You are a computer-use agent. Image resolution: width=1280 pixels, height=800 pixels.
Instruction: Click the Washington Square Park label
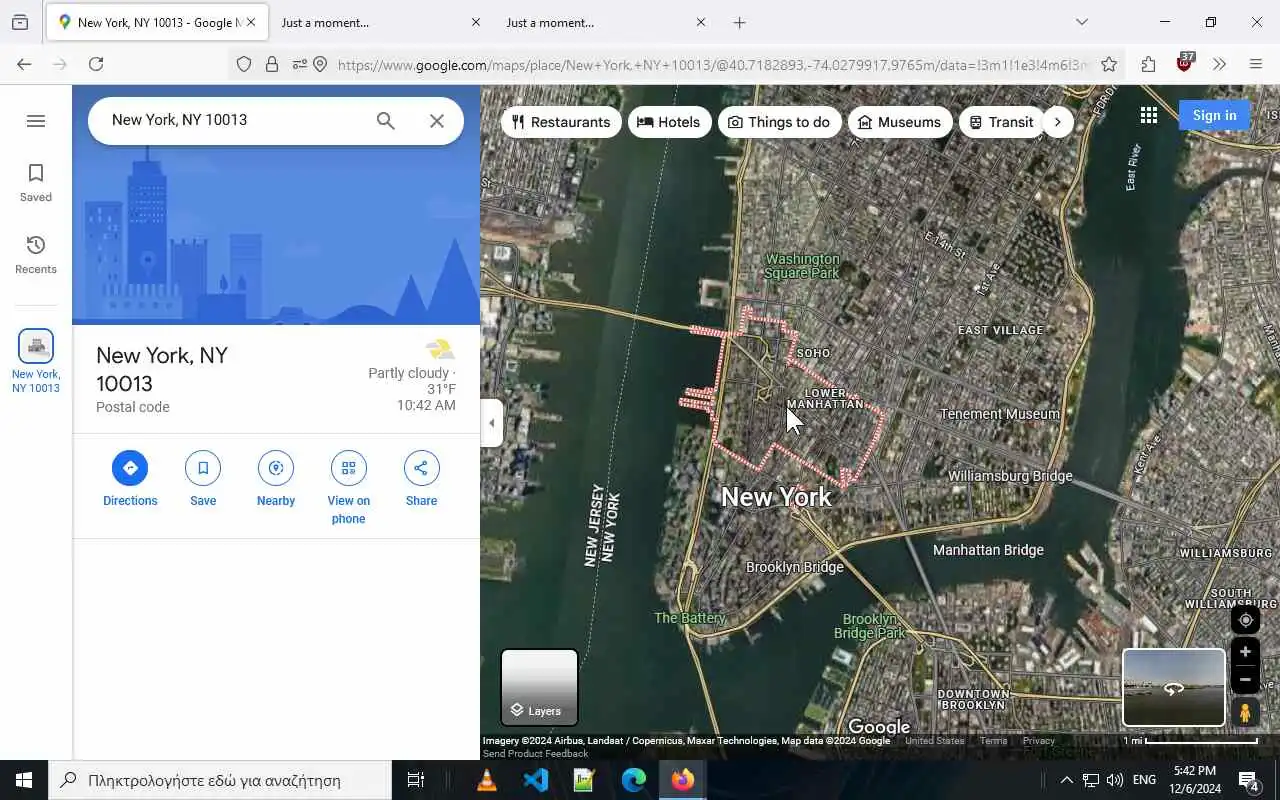[x=802, y=266]
